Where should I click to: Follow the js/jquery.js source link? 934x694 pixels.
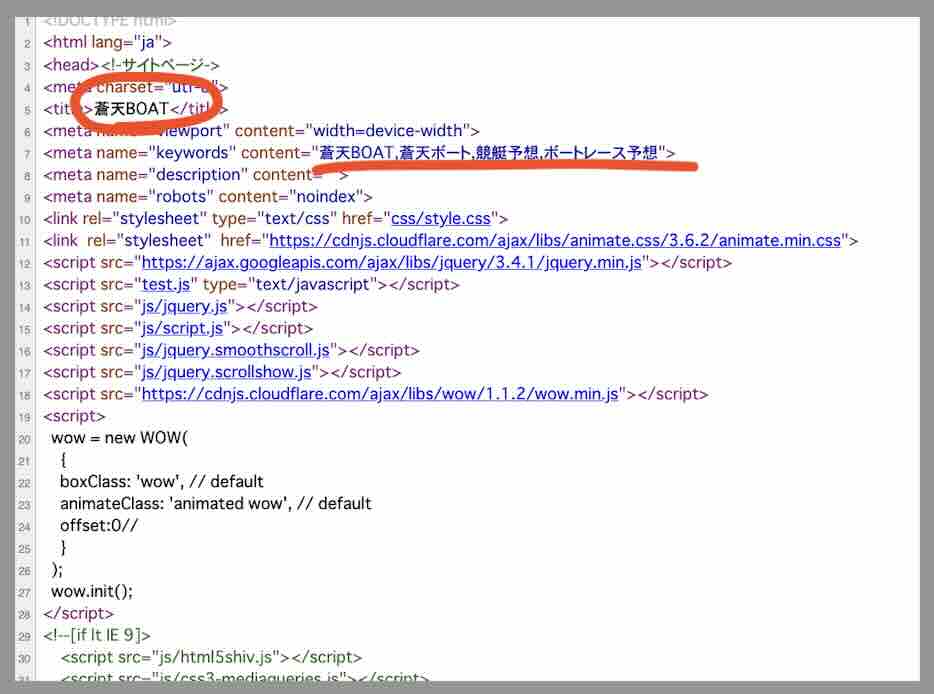(x=184, y=307)
